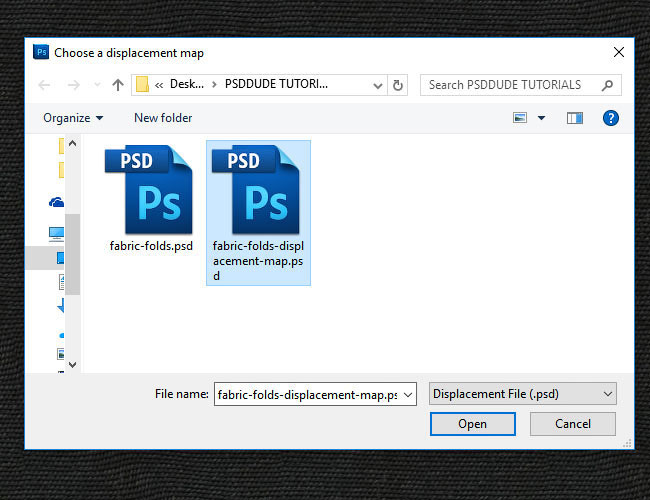This screenshot has width=650, height=500.
Task: Toggle the preview pane
Action: click(x=575, y=118)
